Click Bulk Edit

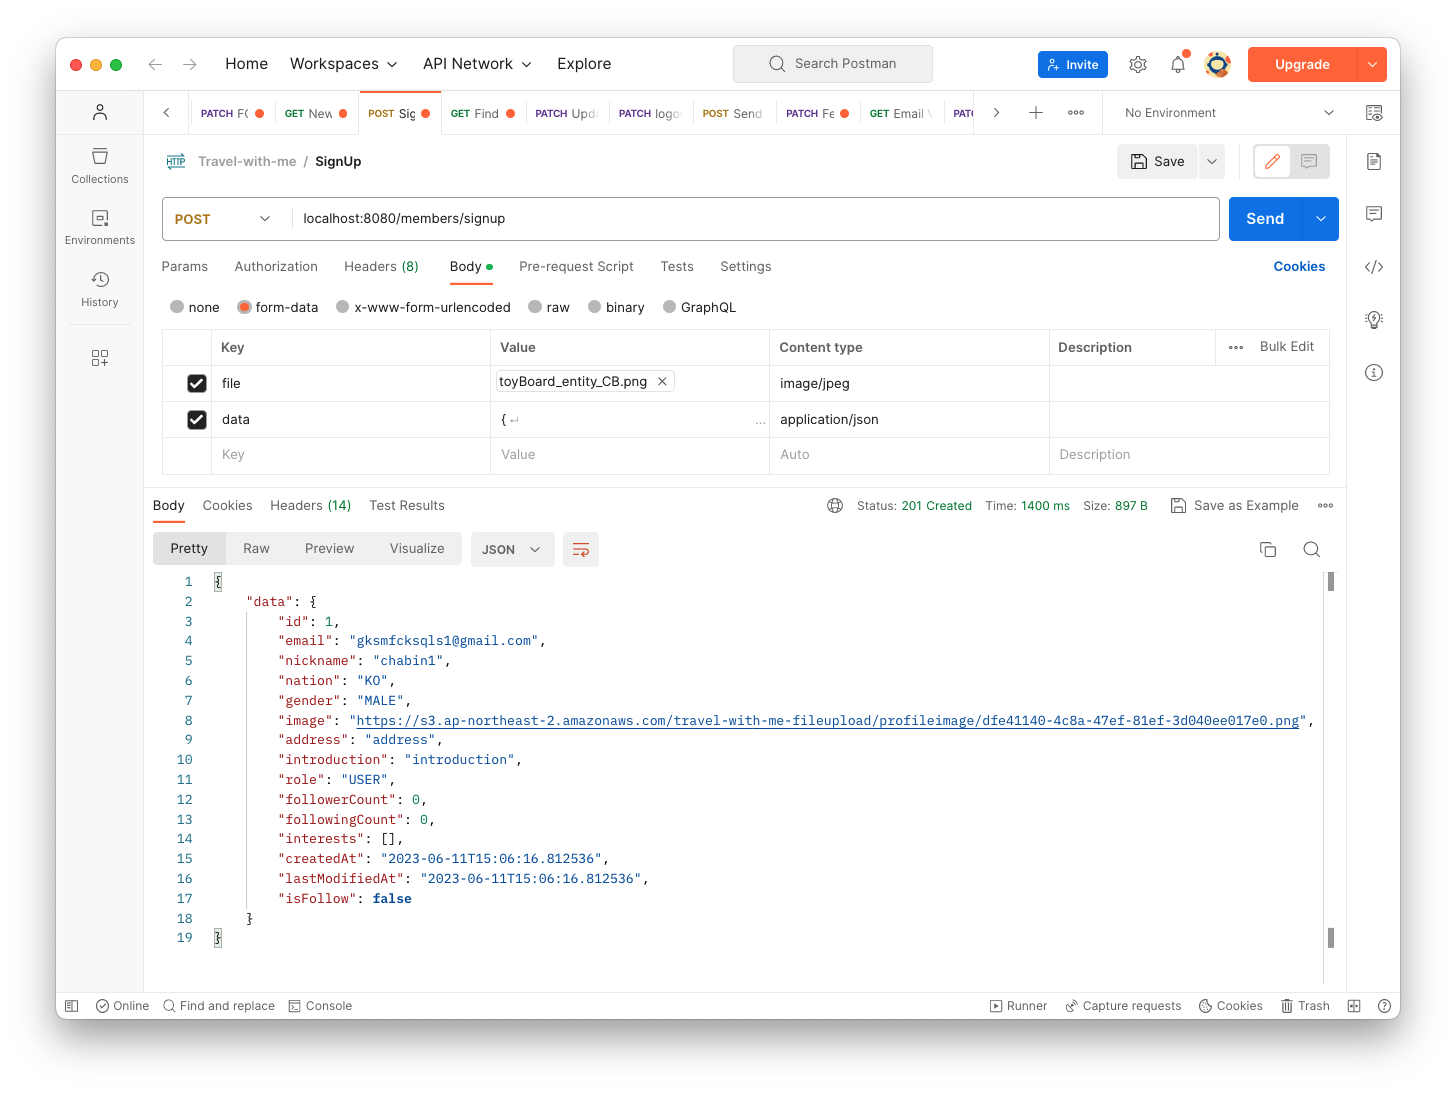point(1287,347)
